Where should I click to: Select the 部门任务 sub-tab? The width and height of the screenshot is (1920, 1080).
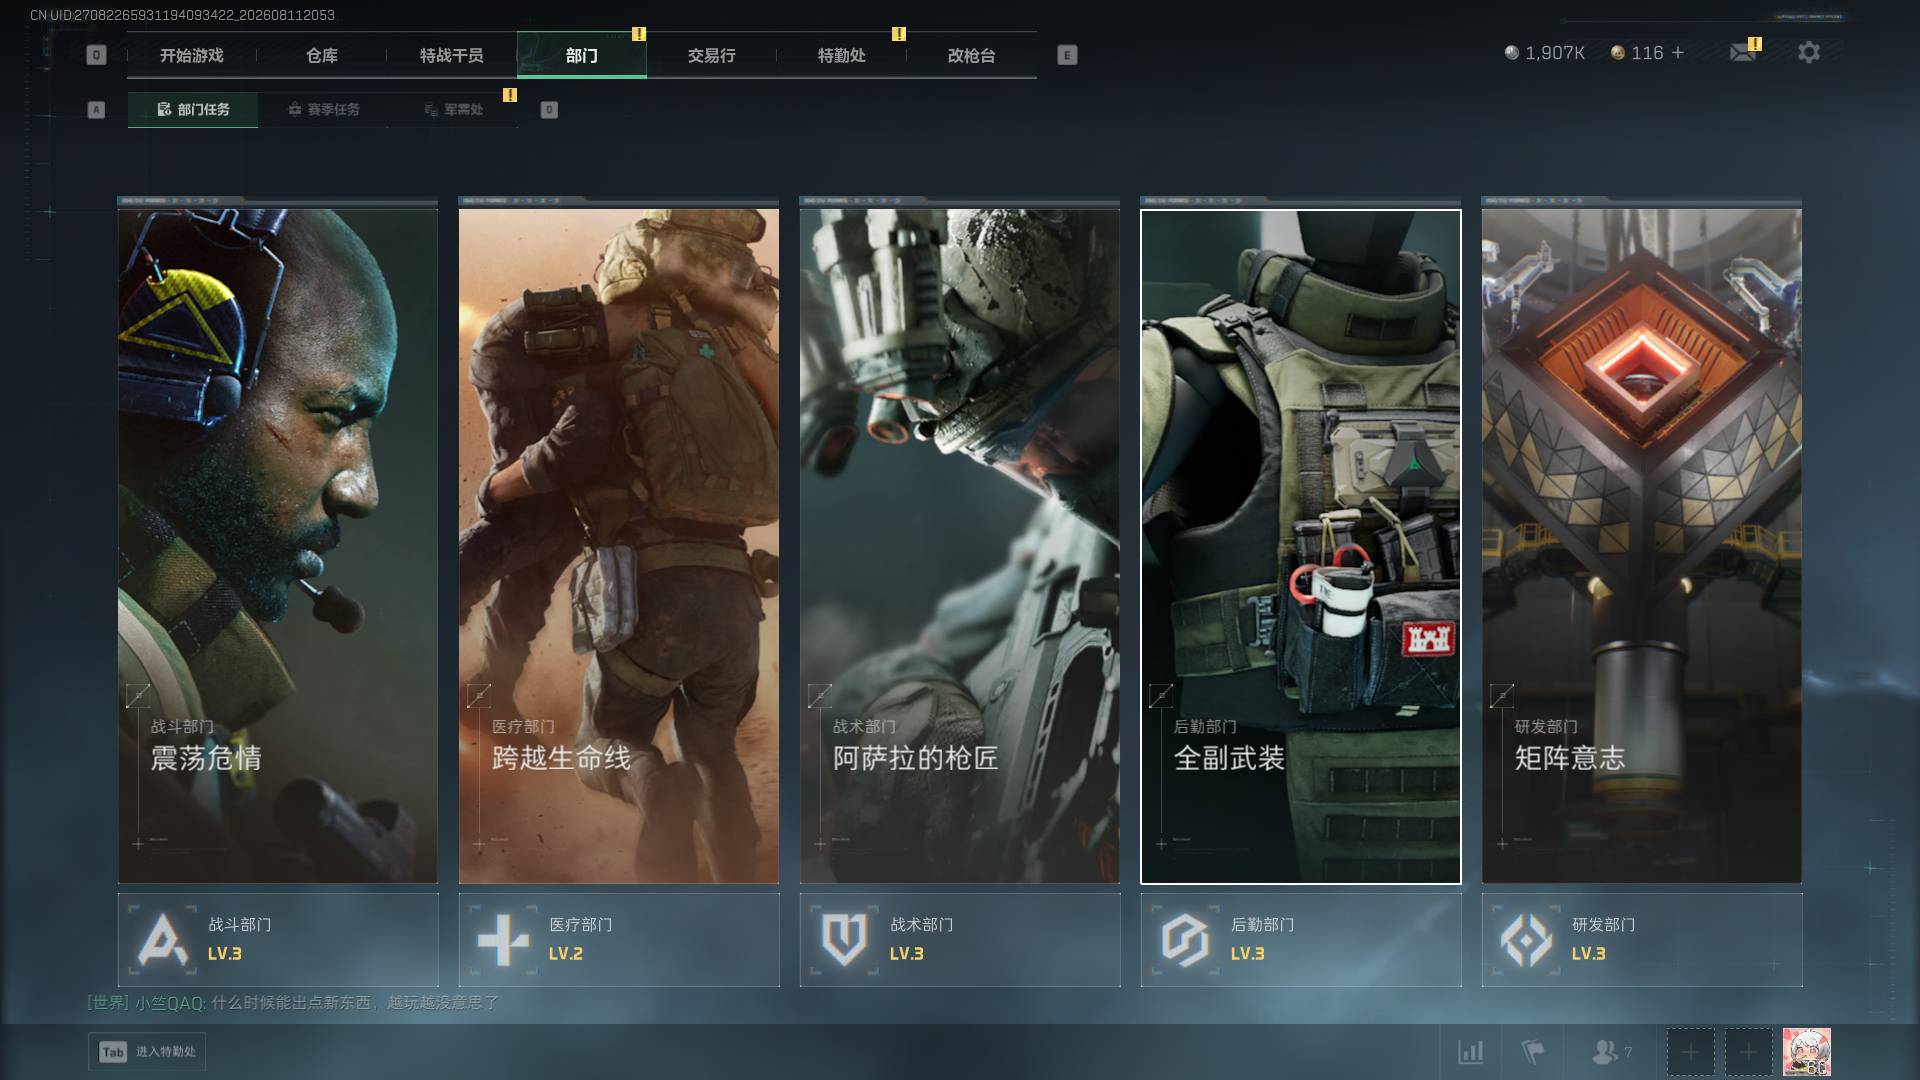coord(193,110)
